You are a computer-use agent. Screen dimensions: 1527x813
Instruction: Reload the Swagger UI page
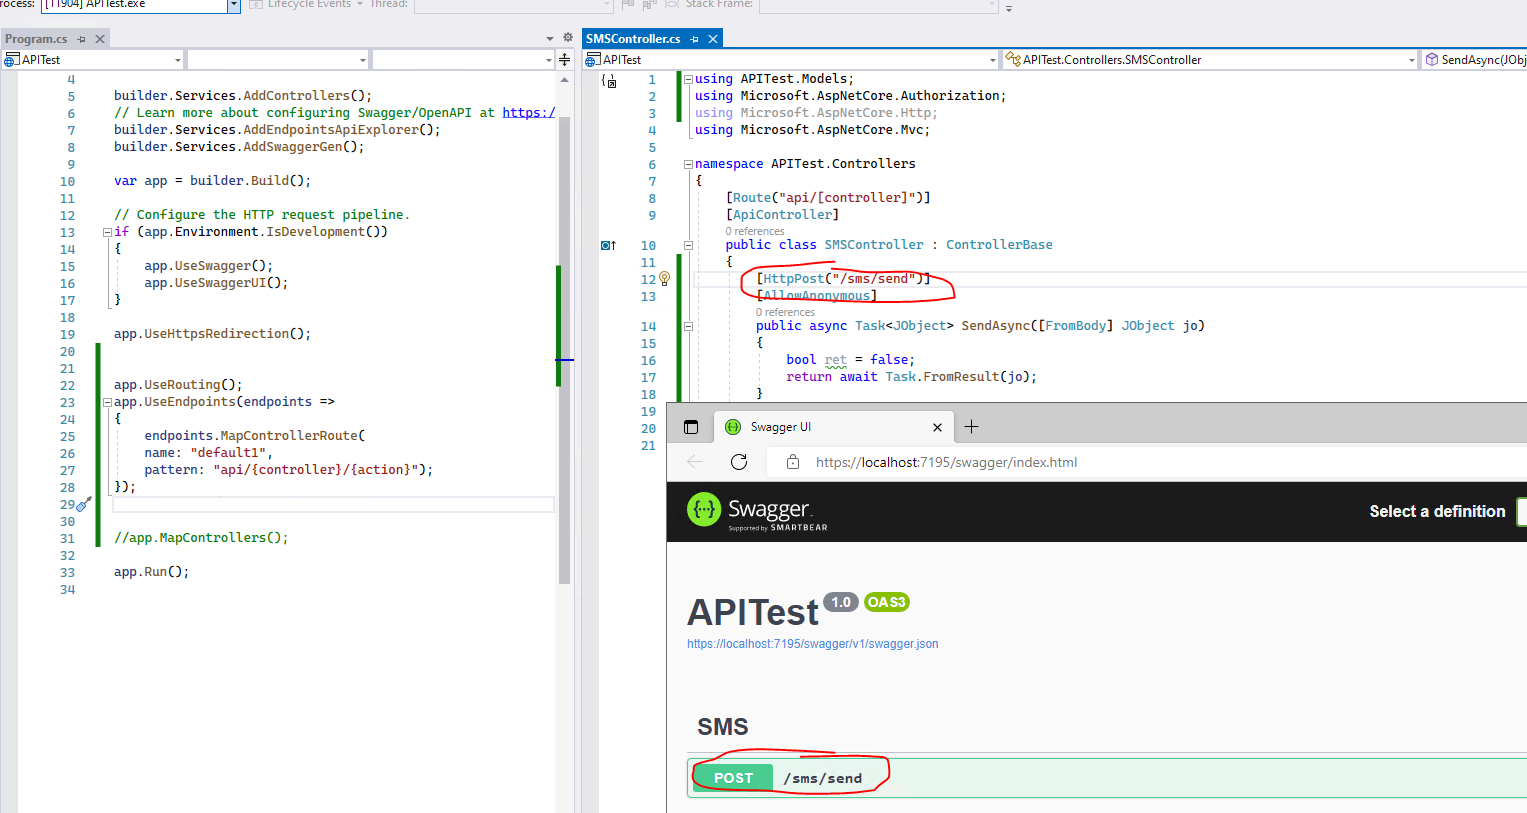coord(739,462)
